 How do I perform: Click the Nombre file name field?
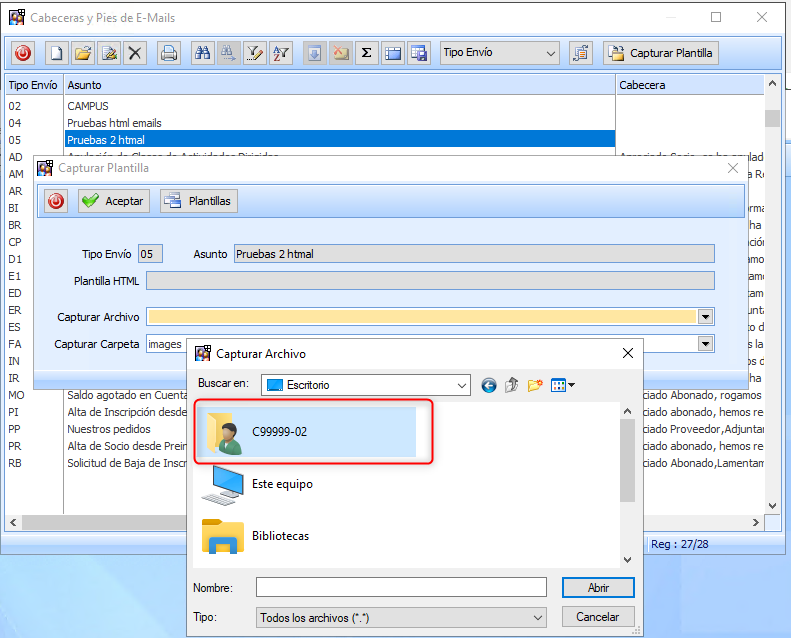click(401, 587)
